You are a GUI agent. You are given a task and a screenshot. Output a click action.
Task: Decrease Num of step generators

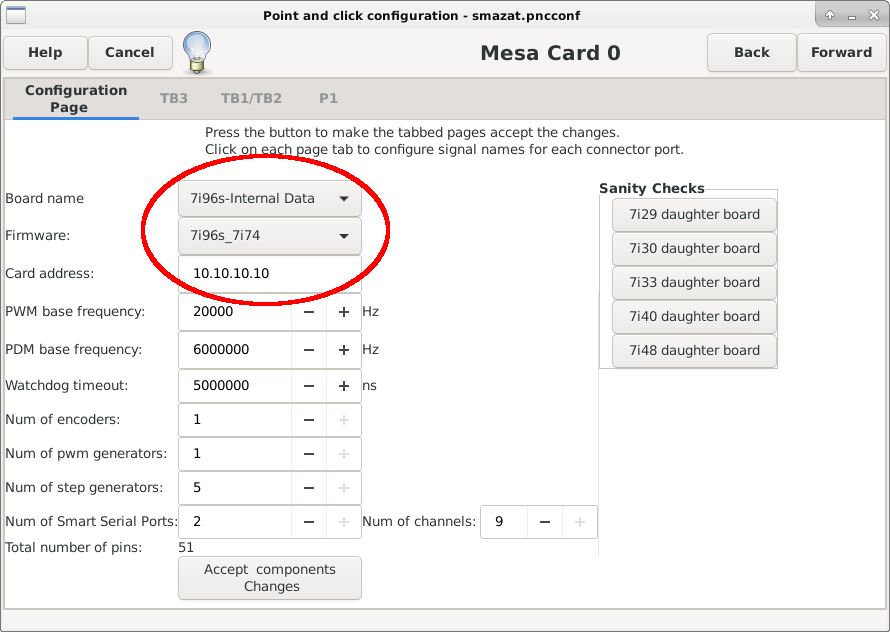pos(309,488)
